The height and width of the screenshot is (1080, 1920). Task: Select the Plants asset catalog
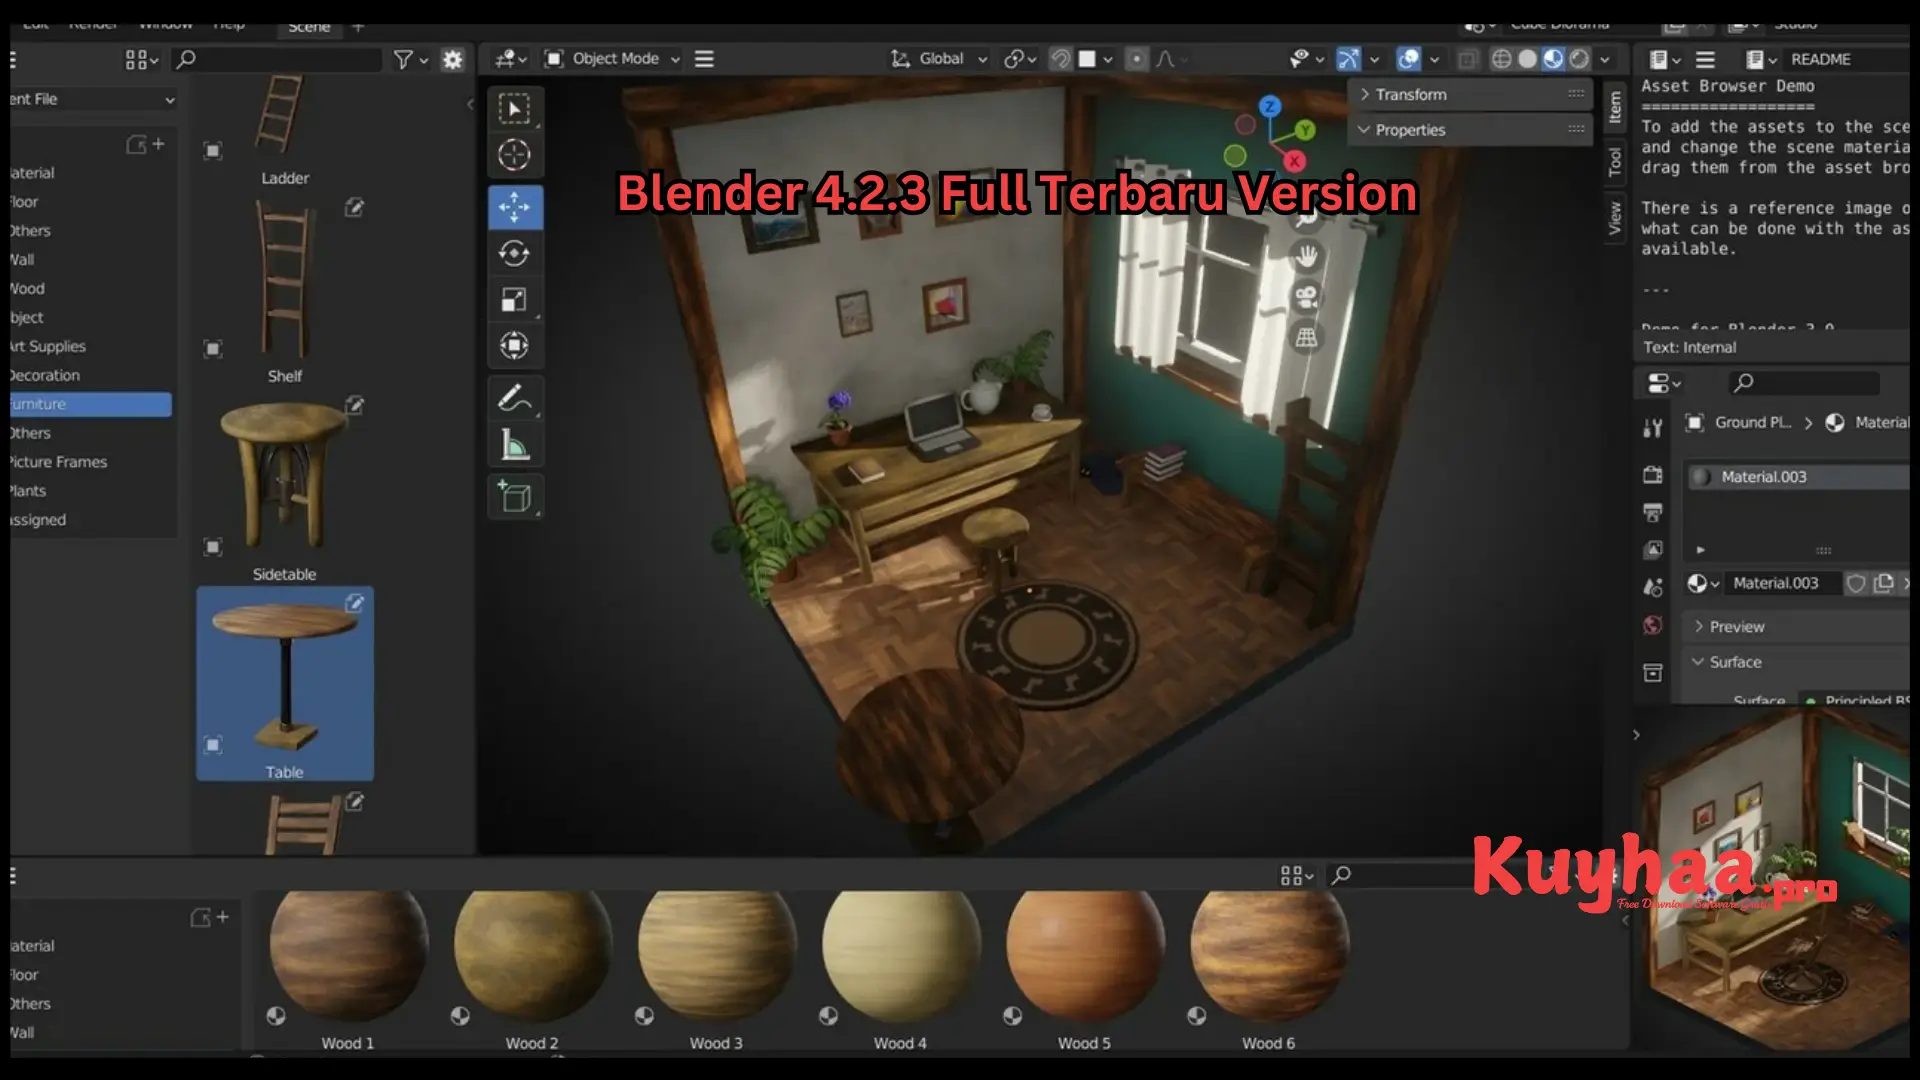pyautogui.click(x=91, y=491)
